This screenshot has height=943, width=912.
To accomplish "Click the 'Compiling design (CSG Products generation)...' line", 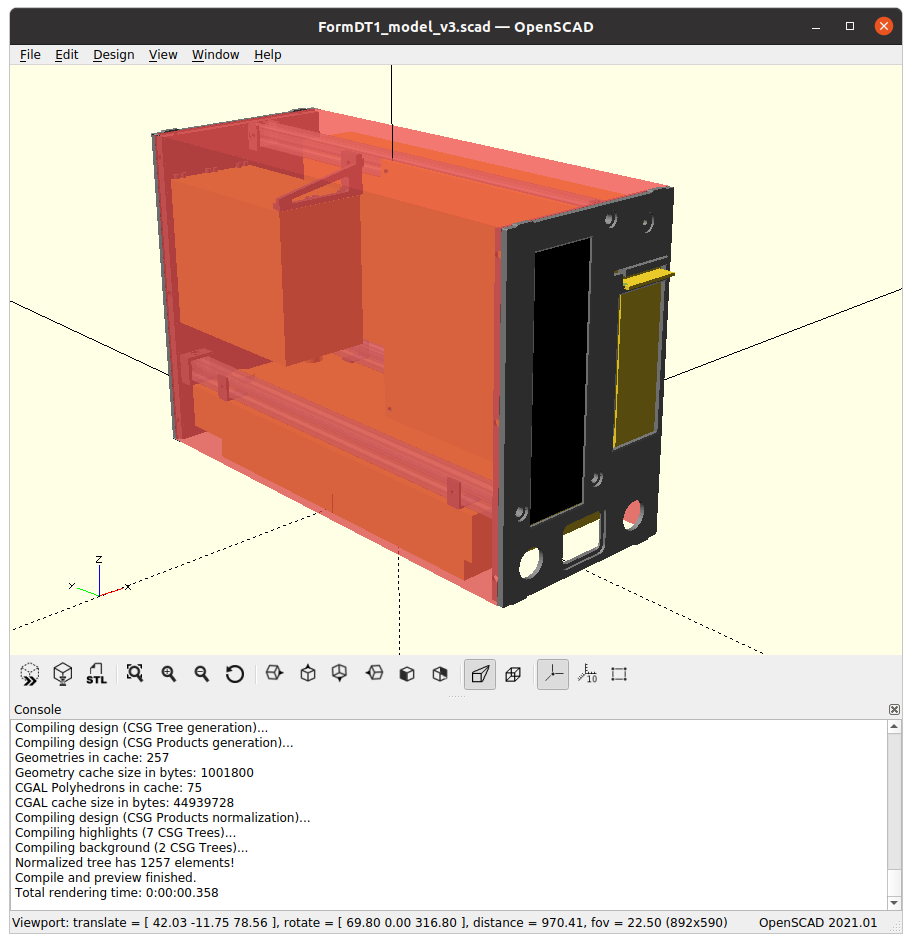I will pyautogui.click(x=154, y=743).
